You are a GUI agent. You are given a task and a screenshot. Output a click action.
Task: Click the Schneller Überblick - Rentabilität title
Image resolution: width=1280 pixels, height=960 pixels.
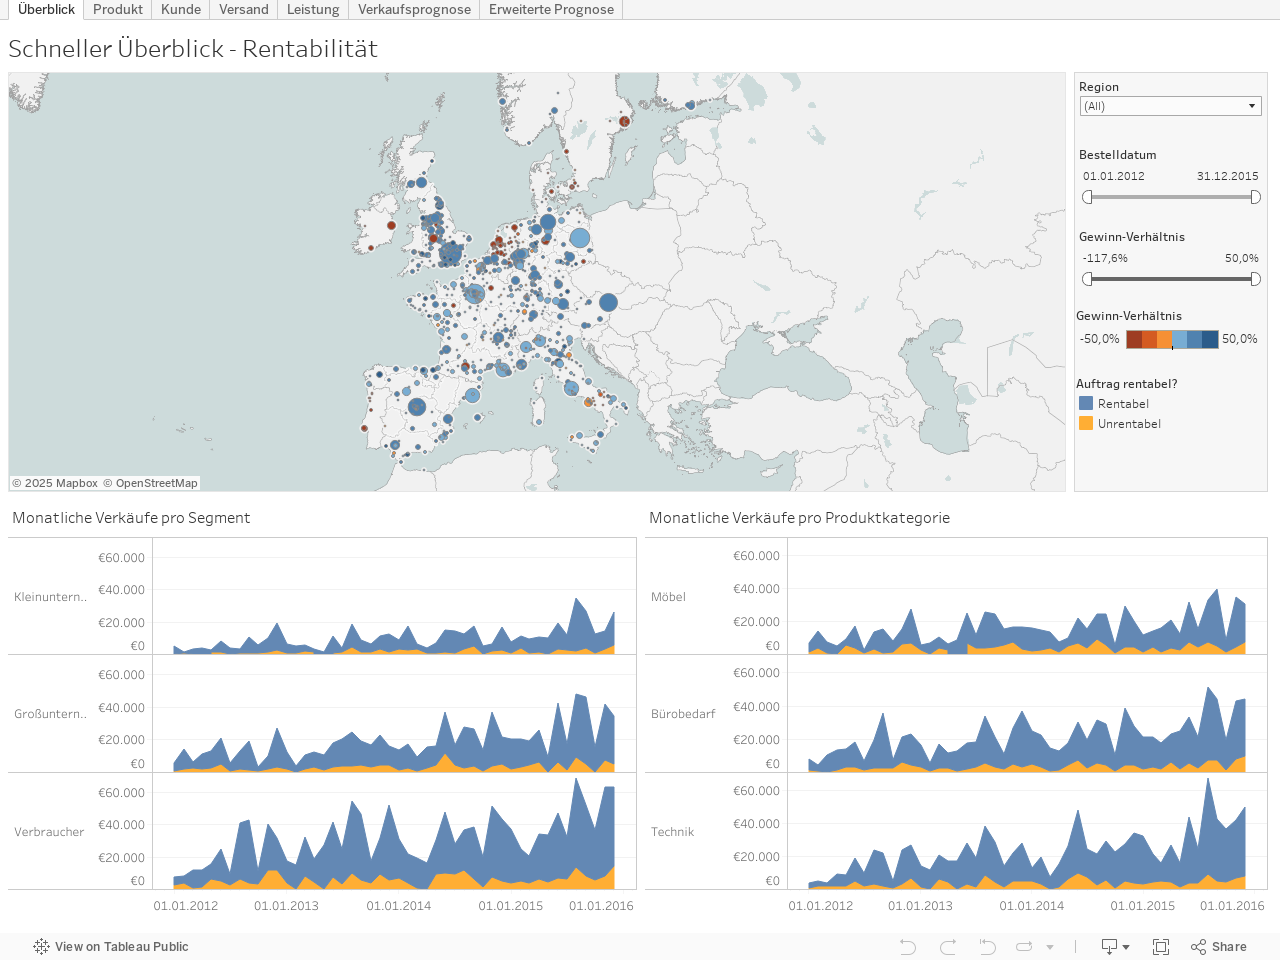(193, 49)
